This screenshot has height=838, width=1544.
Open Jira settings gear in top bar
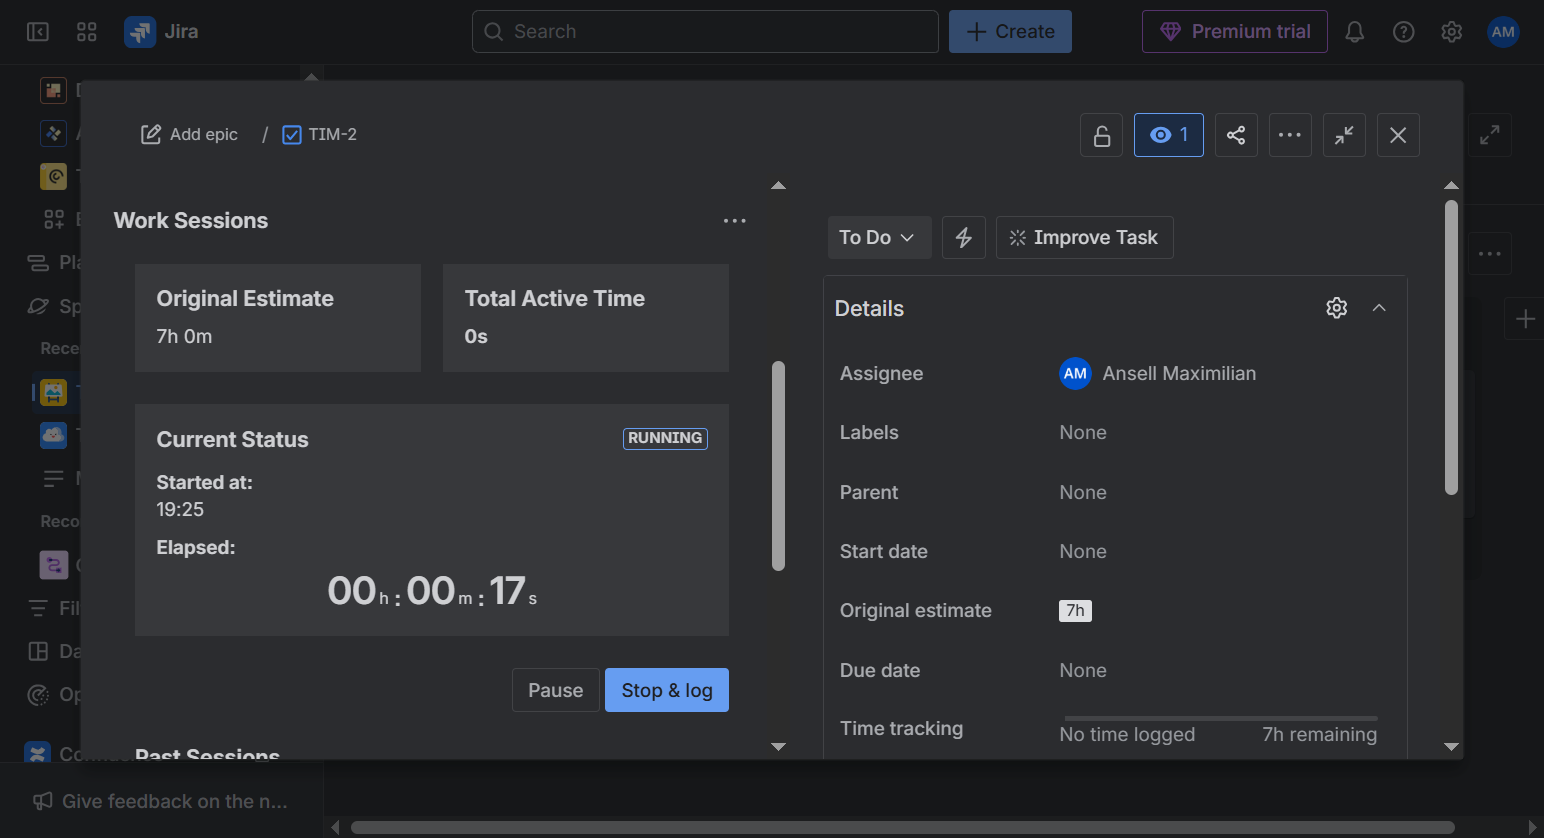tap(1451, 32)
